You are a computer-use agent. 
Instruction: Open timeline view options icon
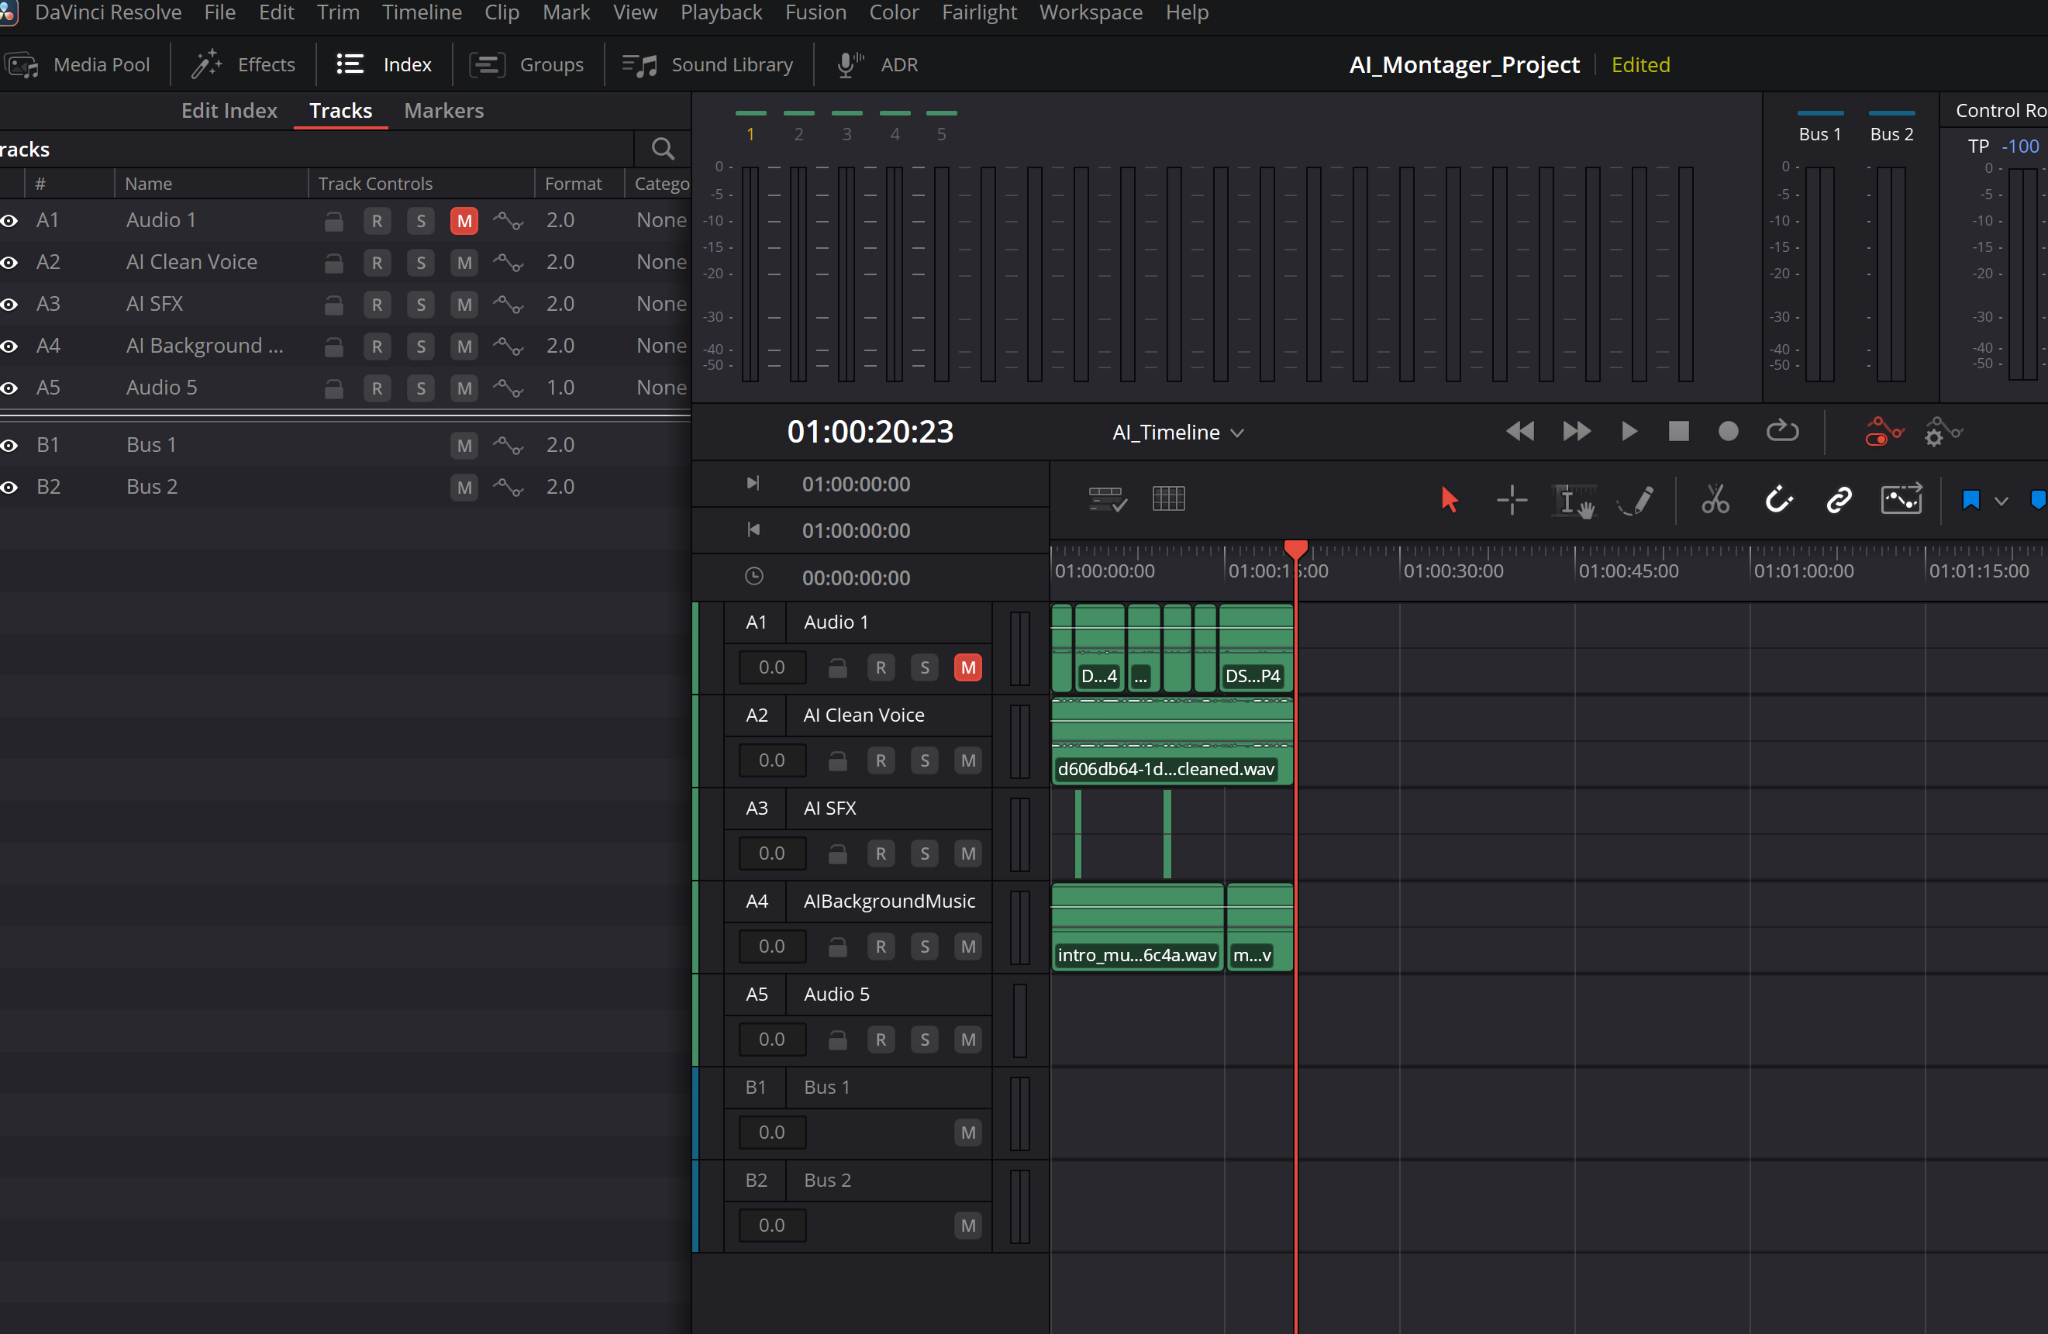click(1107, 499)
